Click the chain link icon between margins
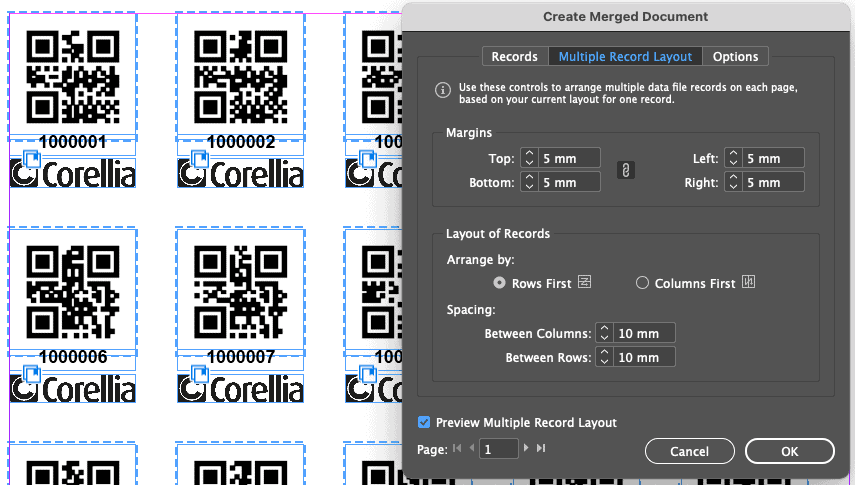The width and height of the screenshot is (855, 485). (625, 170)
